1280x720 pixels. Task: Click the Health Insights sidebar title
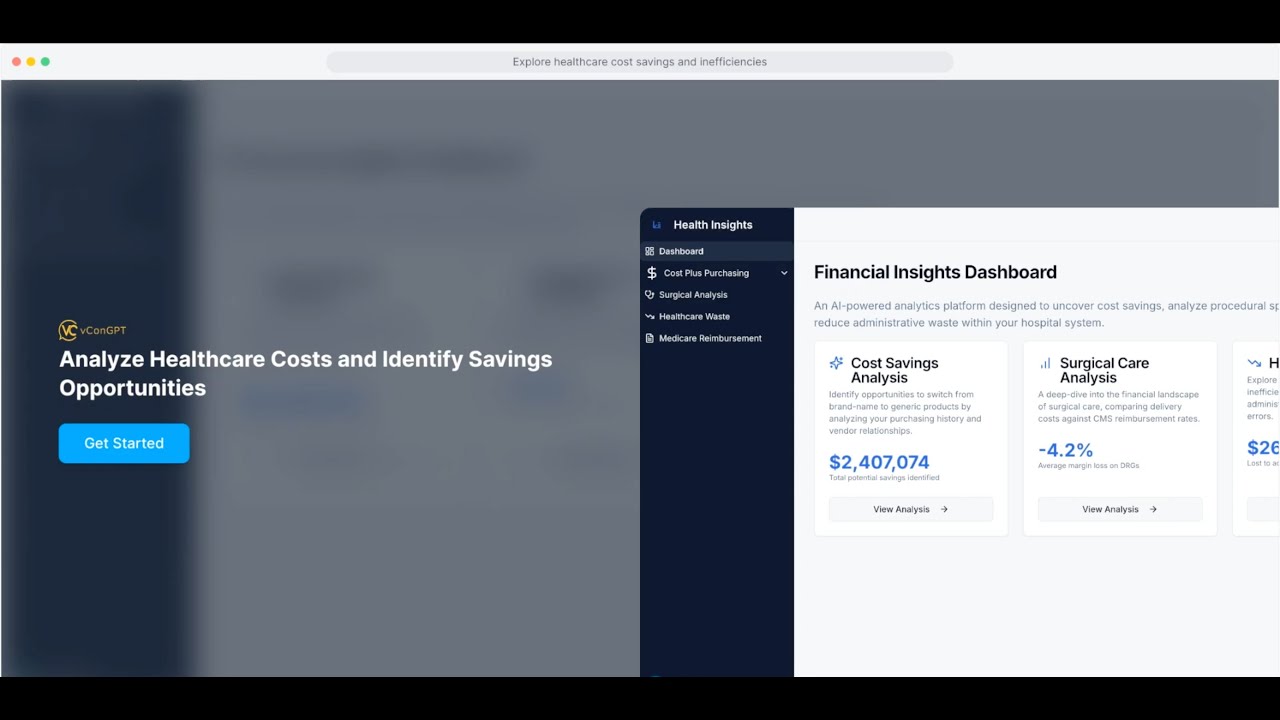click(x=713, y=225)
